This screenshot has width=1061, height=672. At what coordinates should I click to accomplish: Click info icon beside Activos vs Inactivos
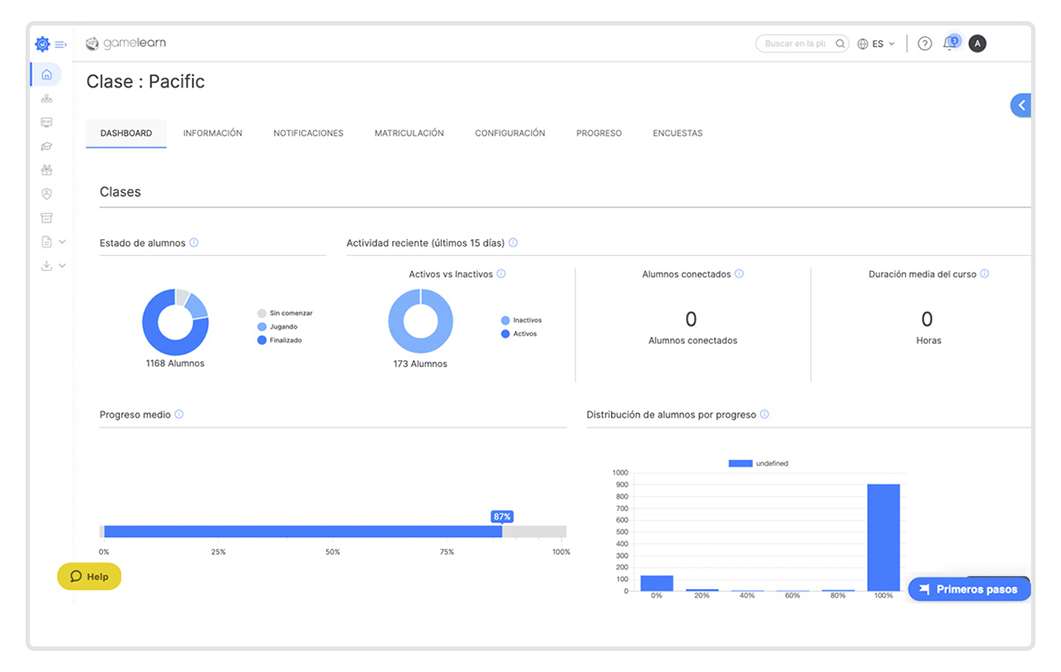(x=501, y=273)
